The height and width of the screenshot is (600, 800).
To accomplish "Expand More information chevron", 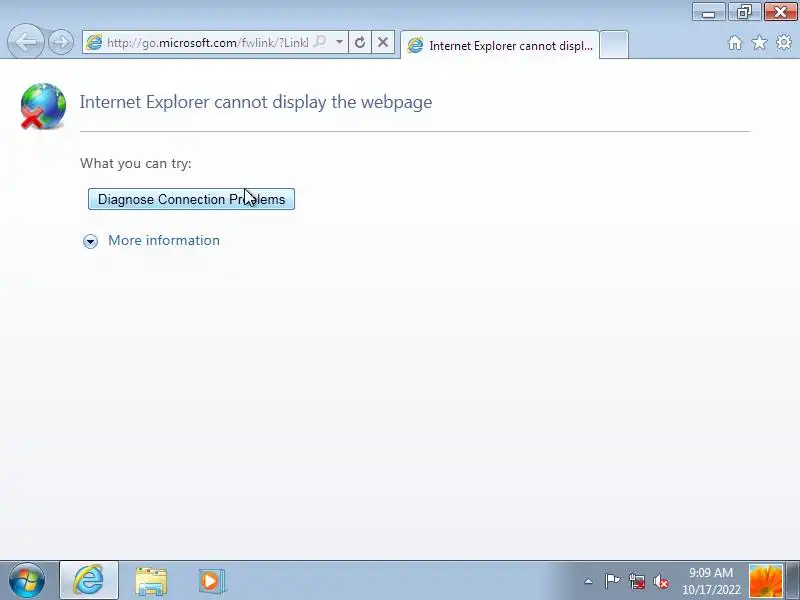I will tap(90, 241).
